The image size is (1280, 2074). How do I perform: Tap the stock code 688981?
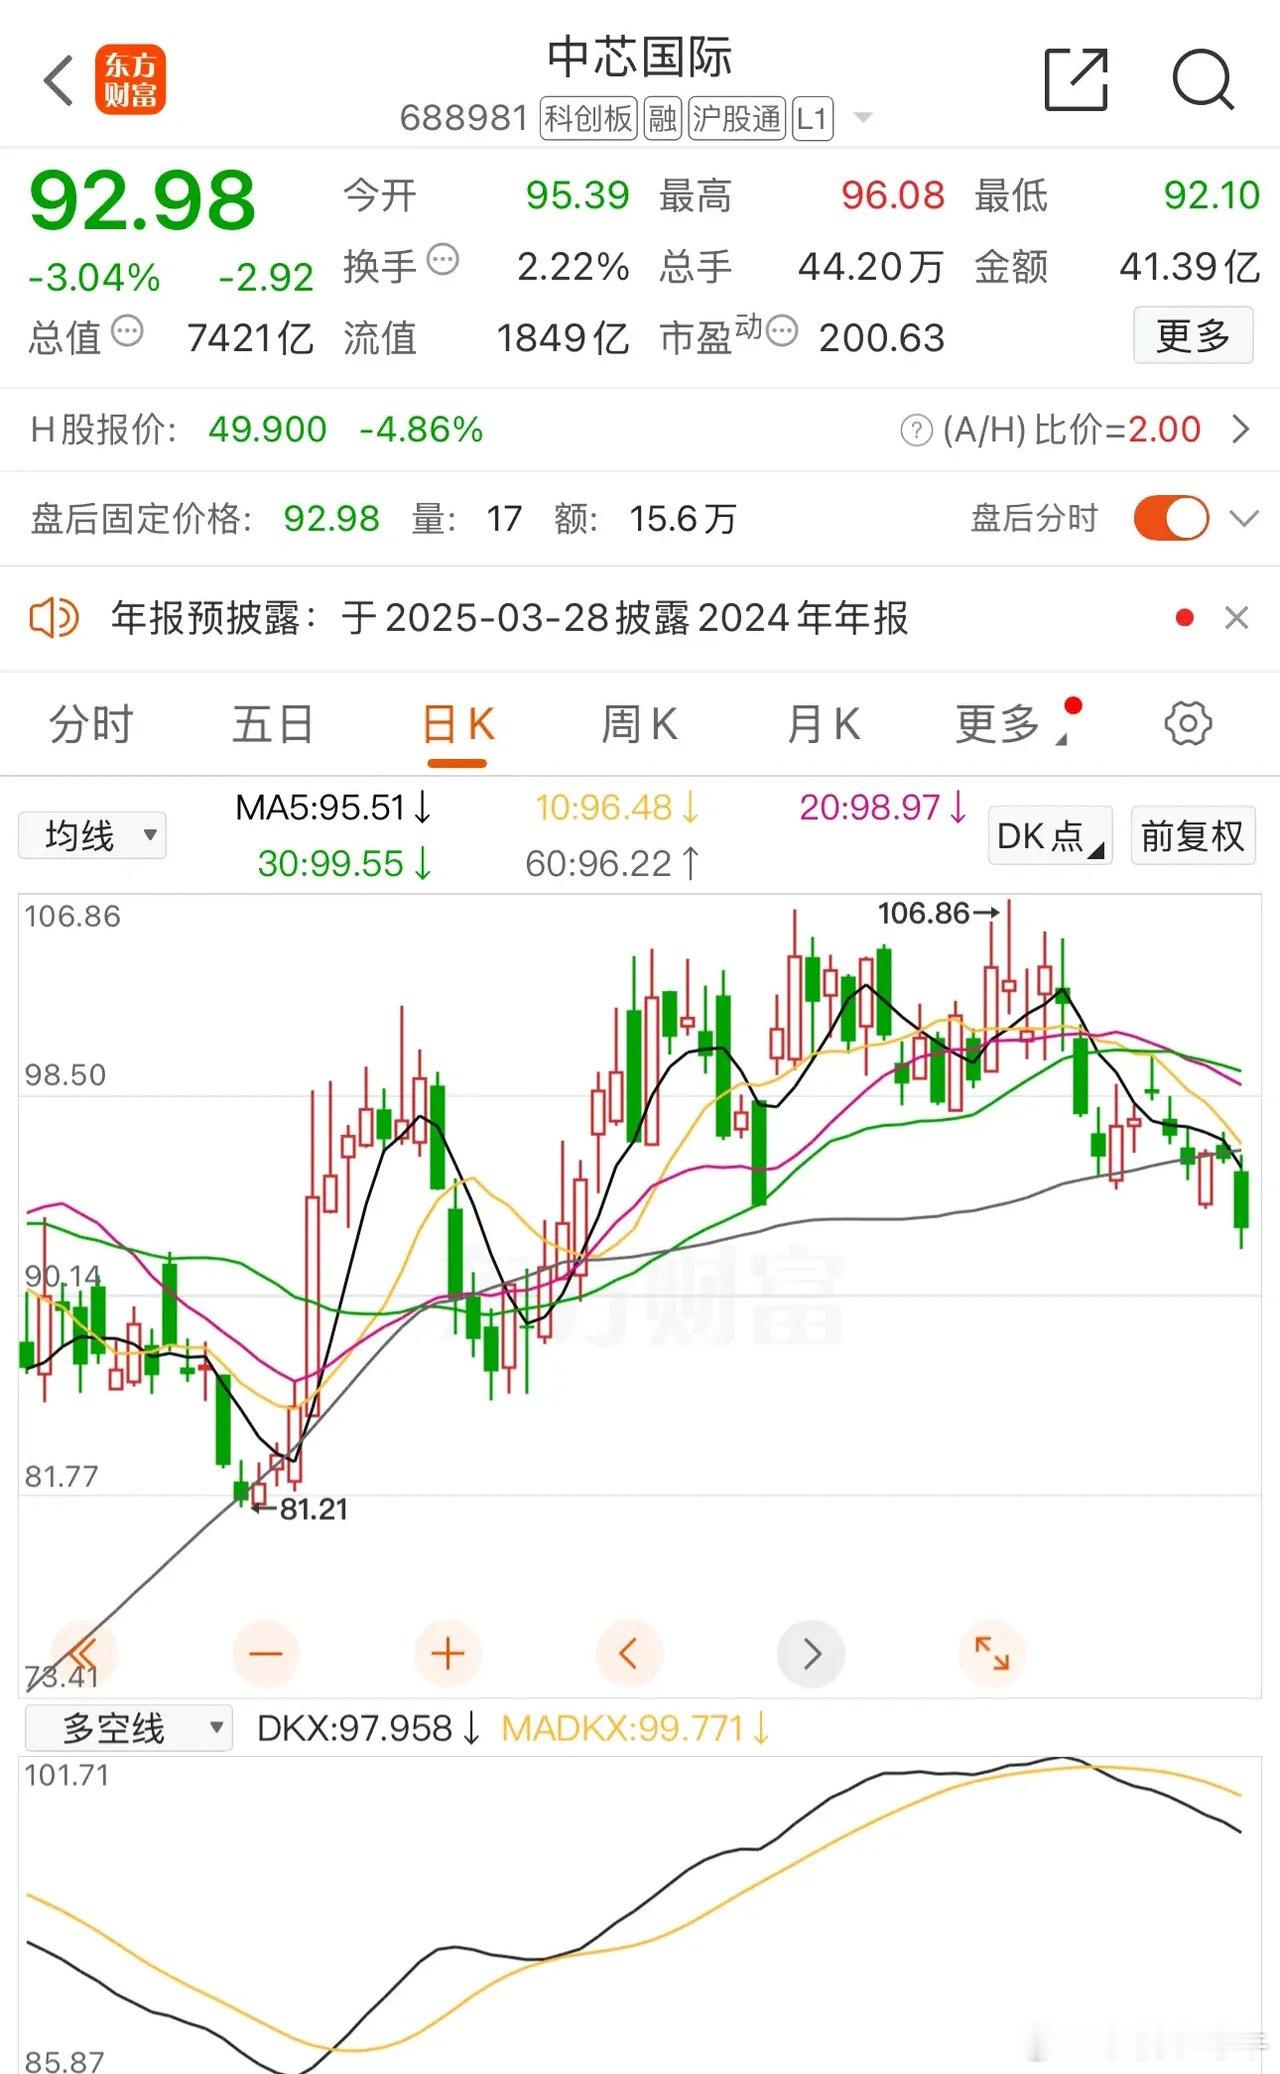tap(464, 119)
